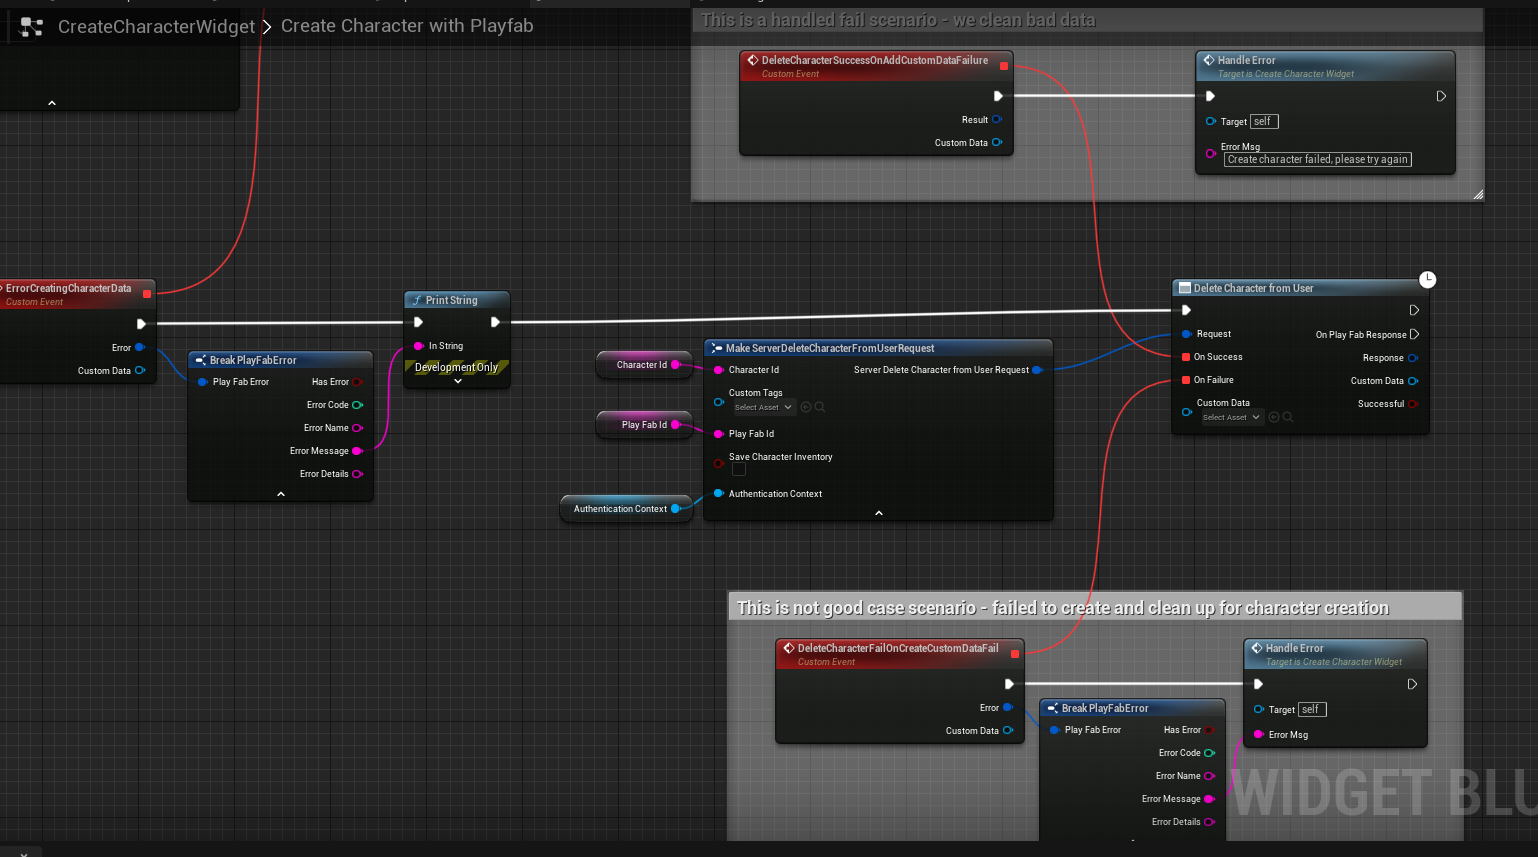1538x857 pixels.
Task: Click the blueprint graph icon beside CreateCharacterWidget
Action: (32, 27)
